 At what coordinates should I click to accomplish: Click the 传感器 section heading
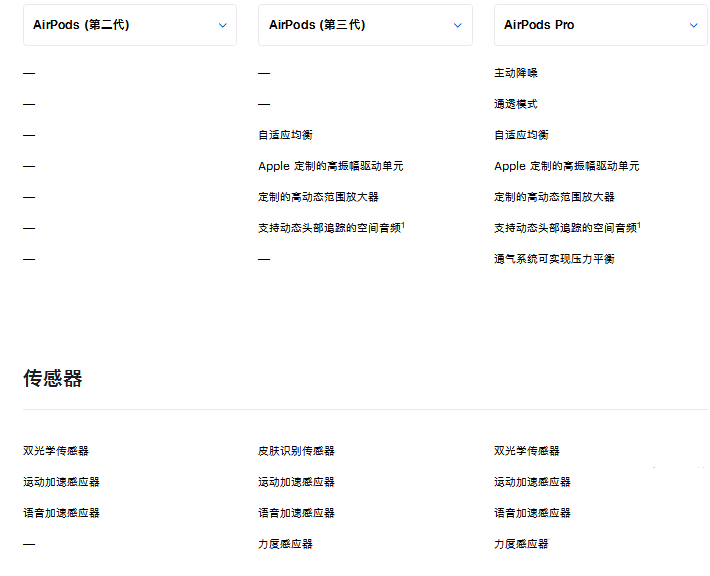[53, 379]
